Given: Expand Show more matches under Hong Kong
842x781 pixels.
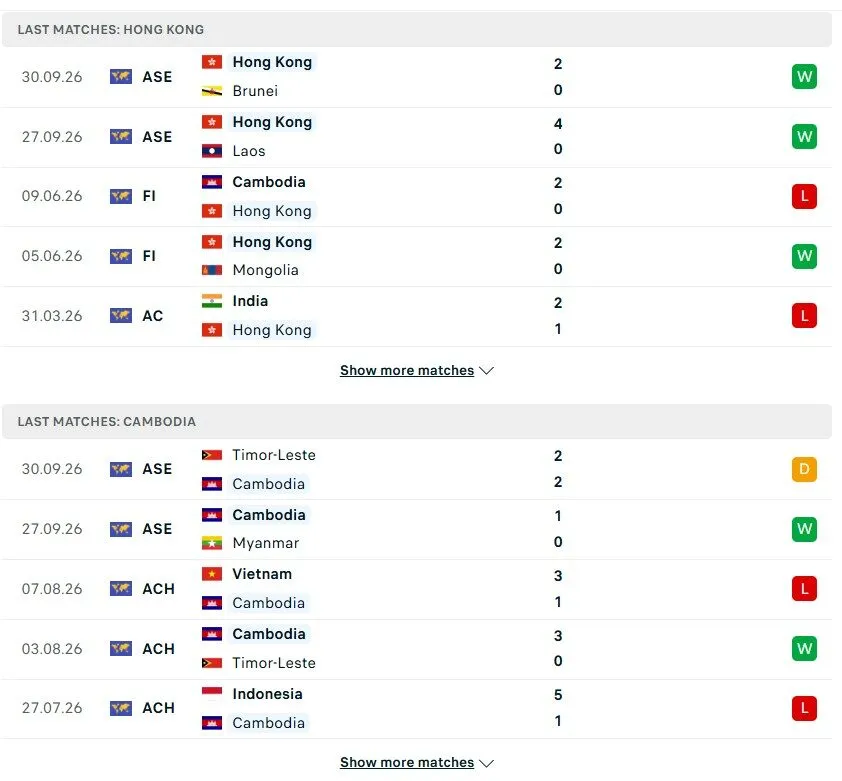Looking at the screenshot, I should point(407,370).
